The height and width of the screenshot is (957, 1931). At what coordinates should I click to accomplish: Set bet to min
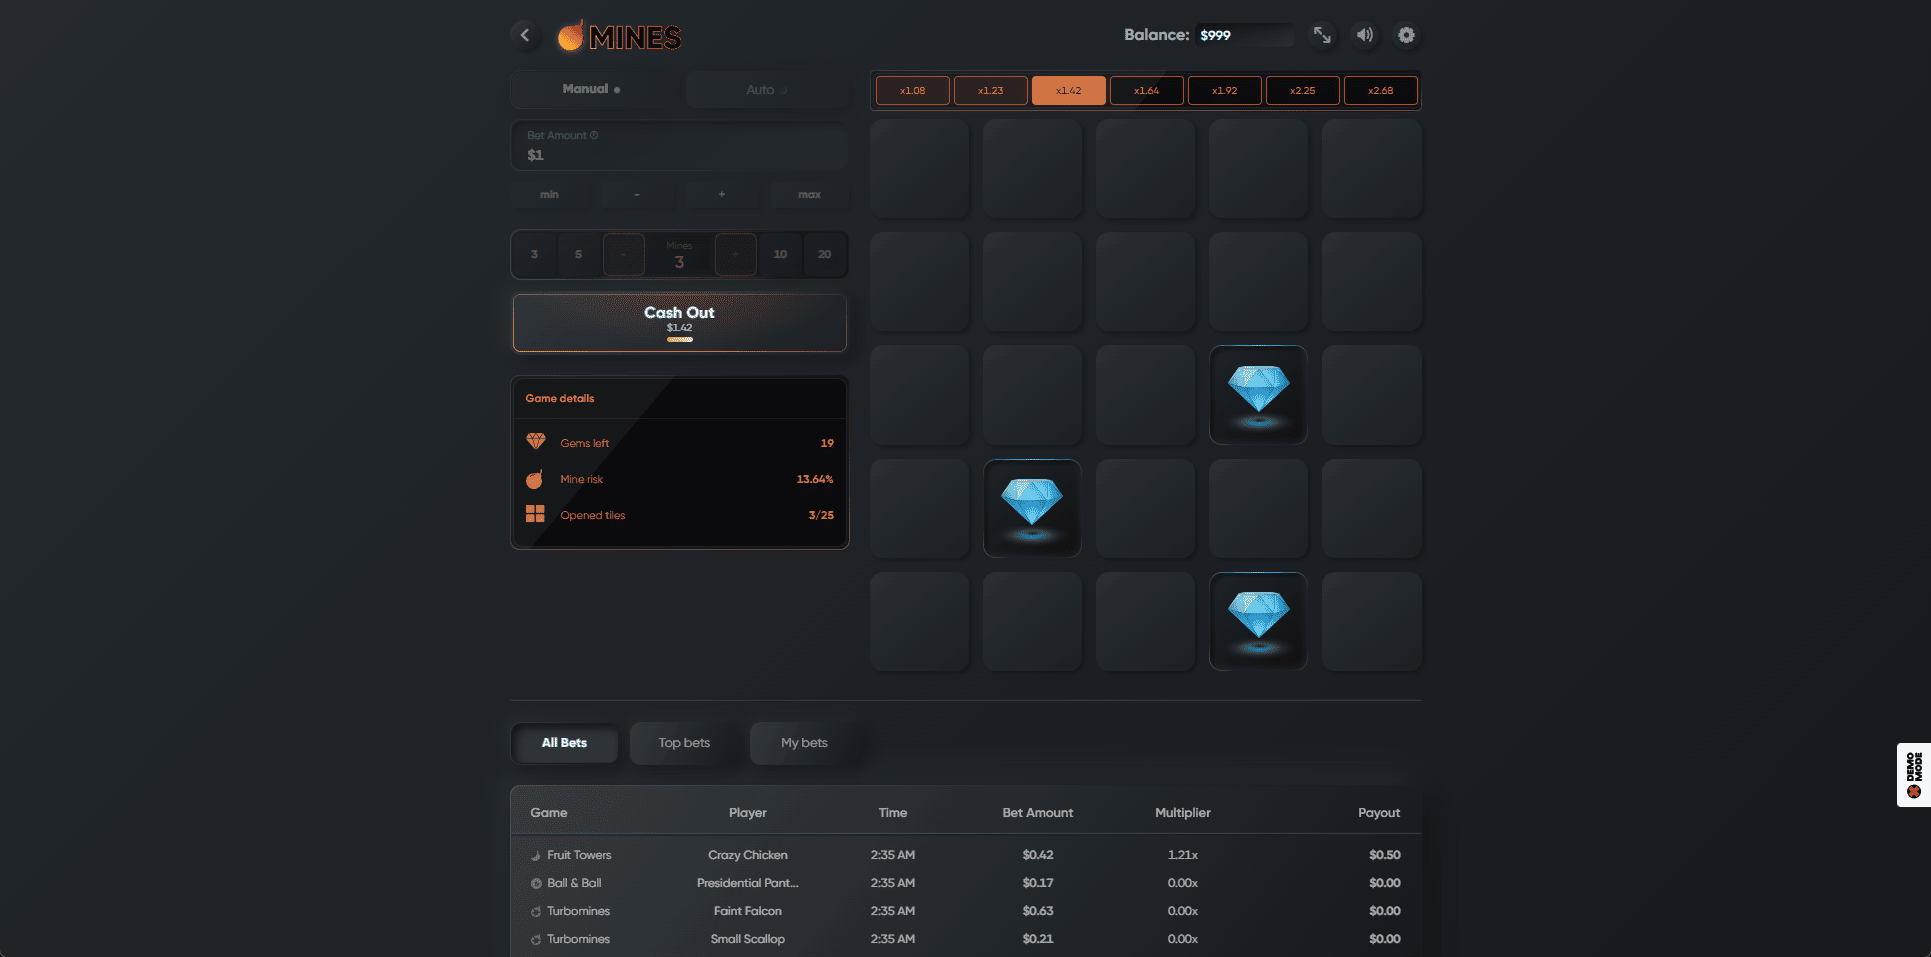550,194
